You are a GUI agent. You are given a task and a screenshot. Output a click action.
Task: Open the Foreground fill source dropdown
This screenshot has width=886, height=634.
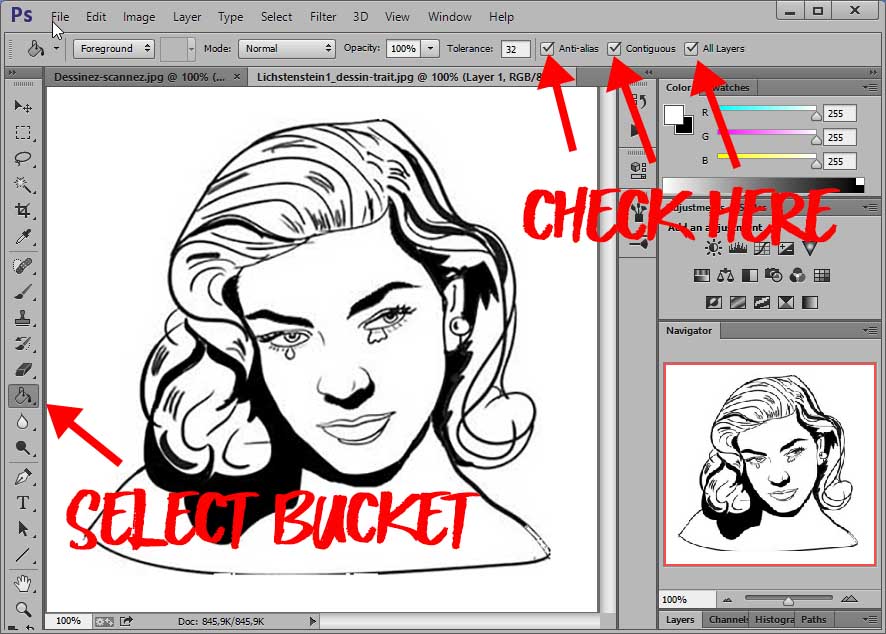pyautogui.click(x=114, y=49)
